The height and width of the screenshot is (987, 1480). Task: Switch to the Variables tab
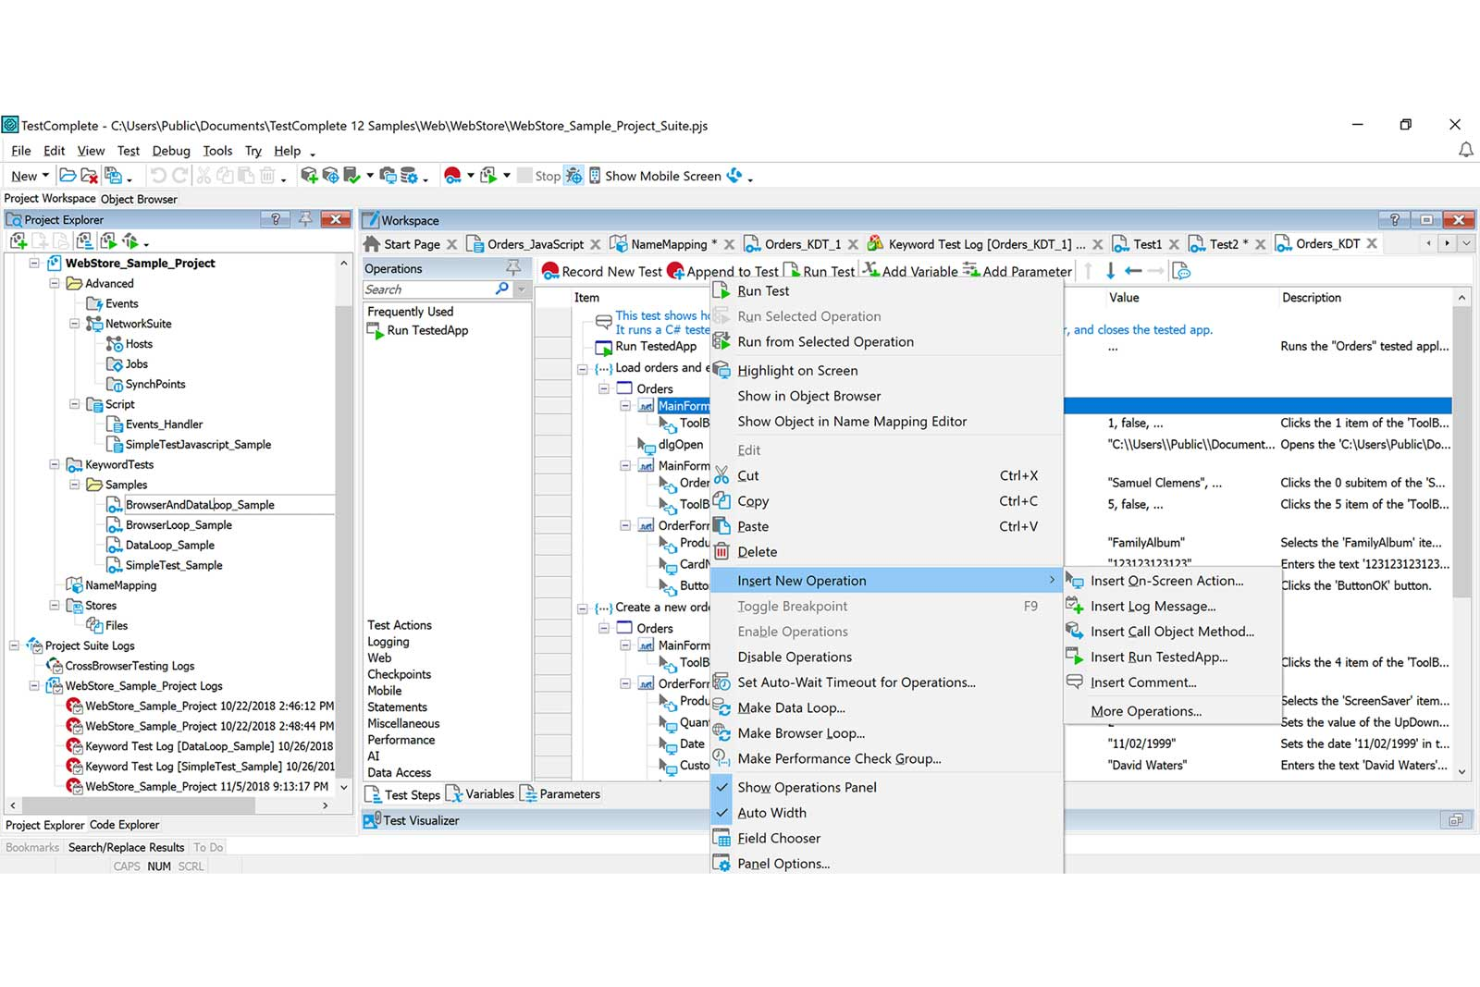(x=481, y=794)
